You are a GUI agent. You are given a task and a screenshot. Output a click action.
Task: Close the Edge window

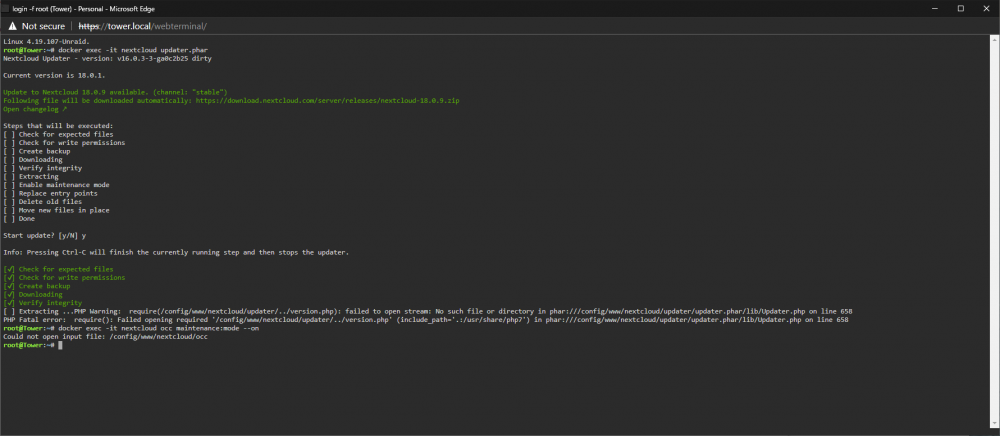coord(986,8)
